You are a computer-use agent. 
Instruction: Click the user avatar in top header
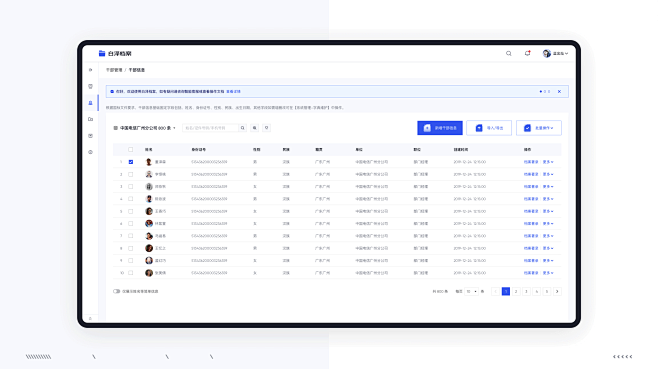pyautogui.click(x=546, y=53)
